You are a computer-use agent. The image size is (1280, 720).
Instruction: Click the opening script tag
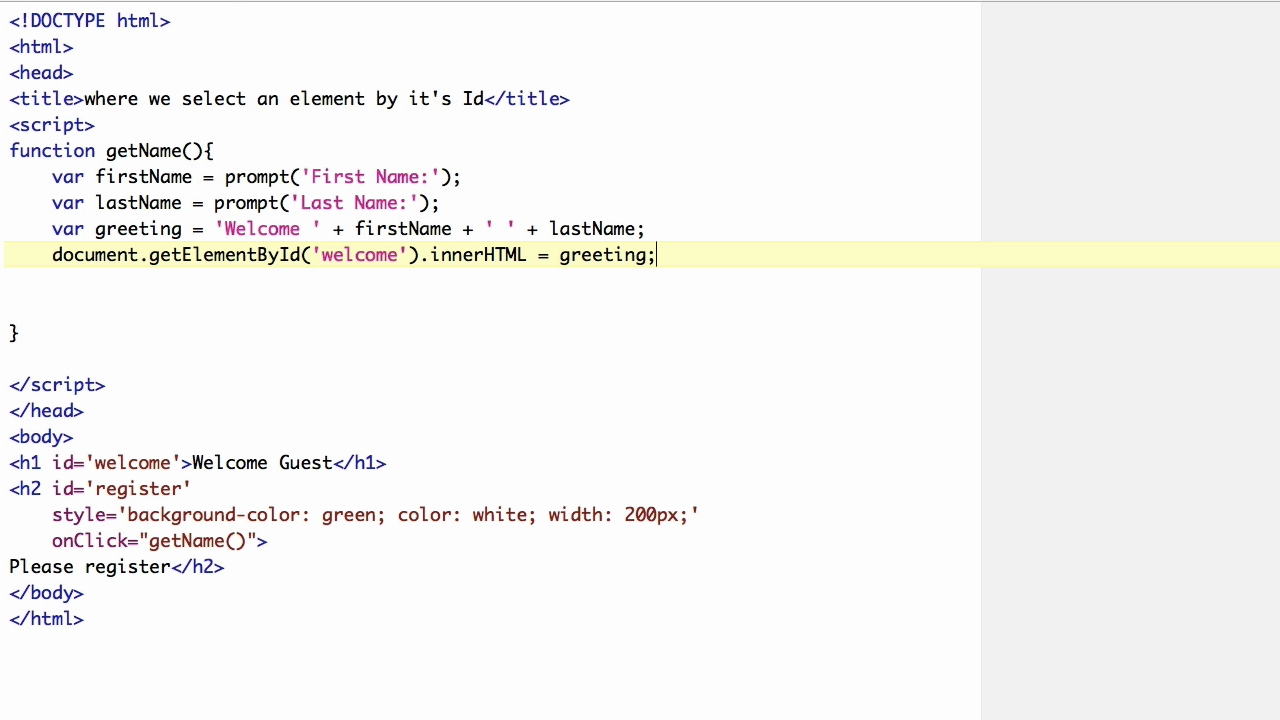[x=52, y=125]
